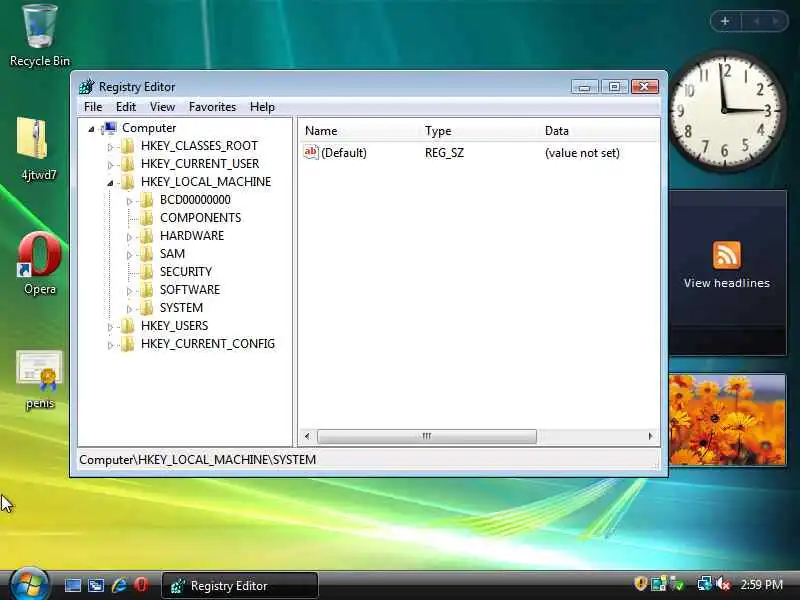Sort values by the Data column header

click(600, 131)
